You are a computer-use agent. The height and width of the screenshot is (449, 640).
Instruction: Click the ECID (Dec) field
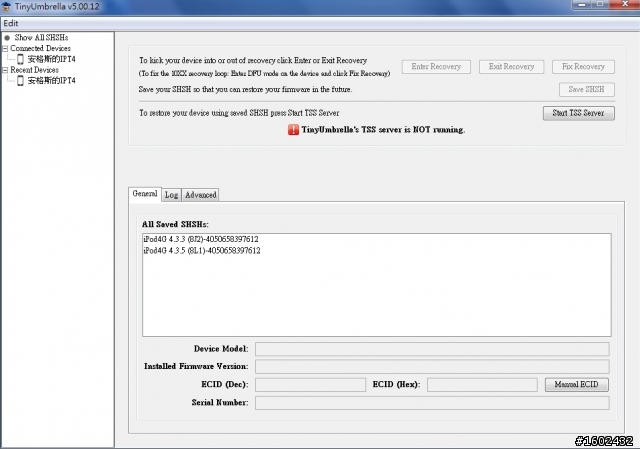310,385
